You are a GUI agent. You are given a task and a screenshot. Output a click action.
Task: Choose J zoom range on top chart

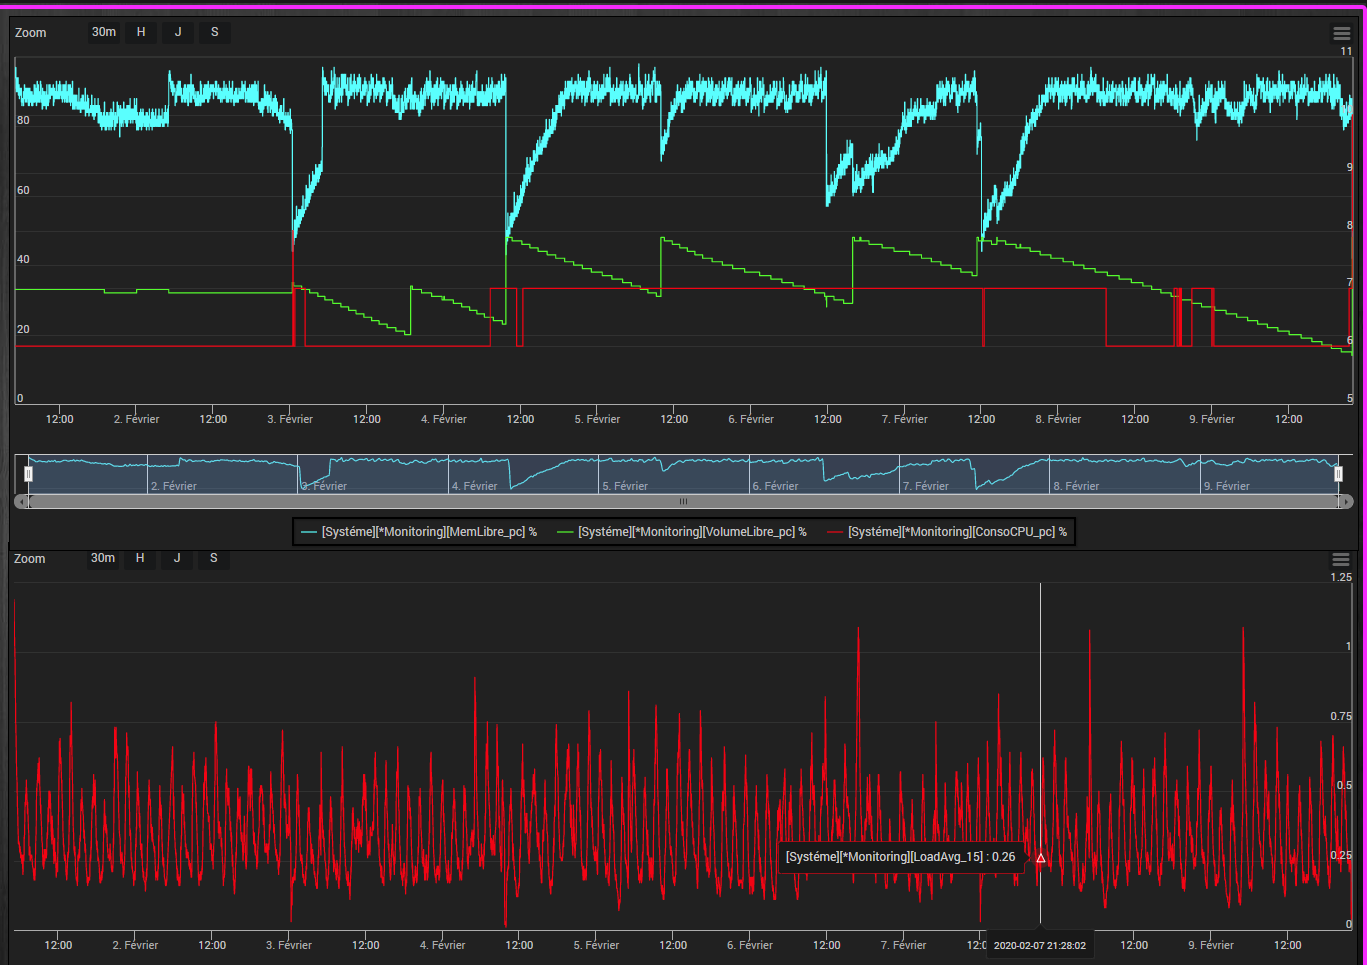coord(178,32)
